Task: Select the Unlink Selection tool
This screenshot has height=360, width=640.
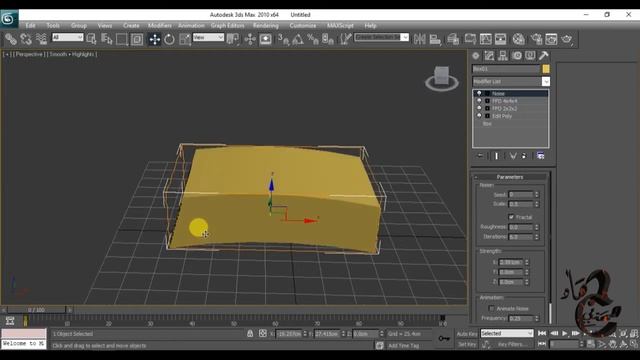Action: (26, 39)
